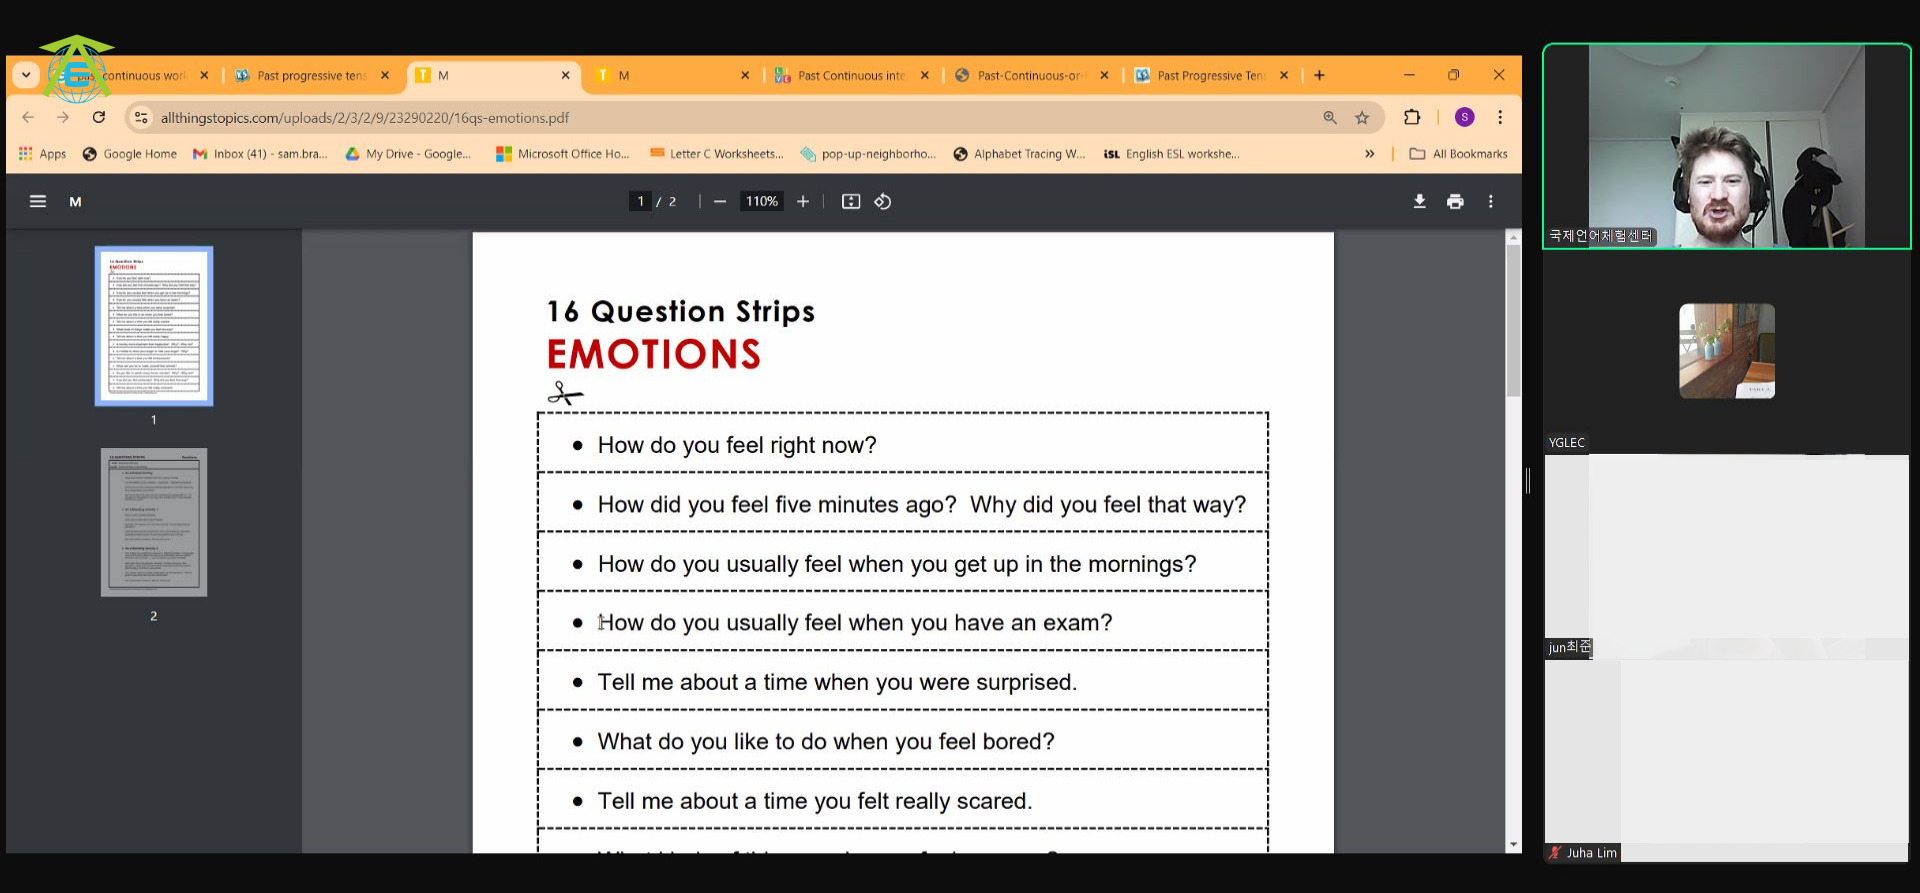
Task: Click the EMOTIONS heading
Action: pyautogui.click(x=654, y=354)
